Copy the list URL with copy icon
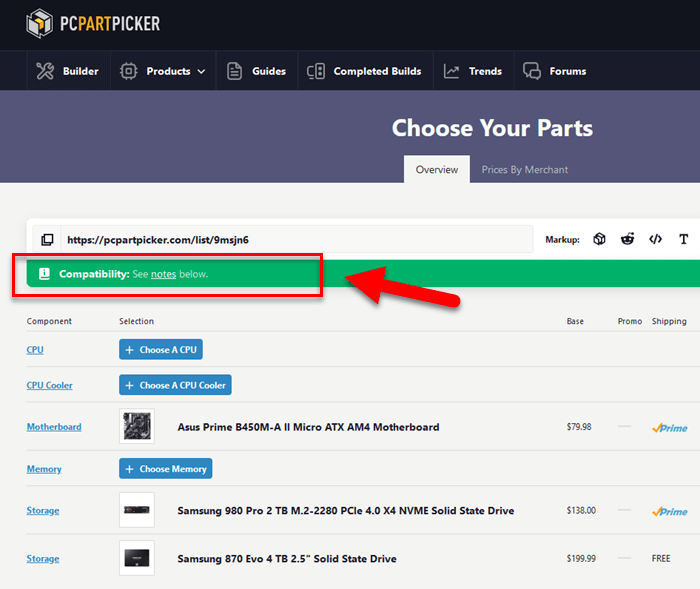Image resolution: width=700 pixels, height=589 pixels. pos(47,240)
